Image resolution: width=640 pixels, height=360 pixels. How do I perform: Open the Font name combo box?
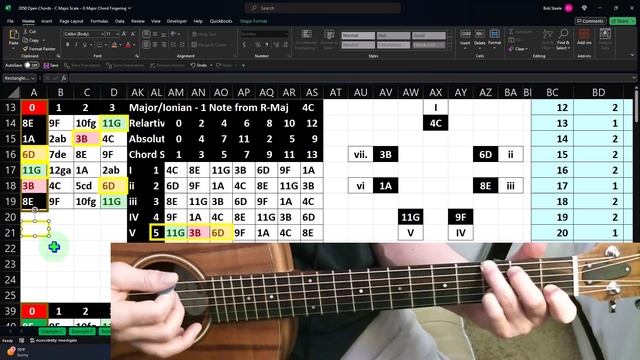[x=83, y=34]
